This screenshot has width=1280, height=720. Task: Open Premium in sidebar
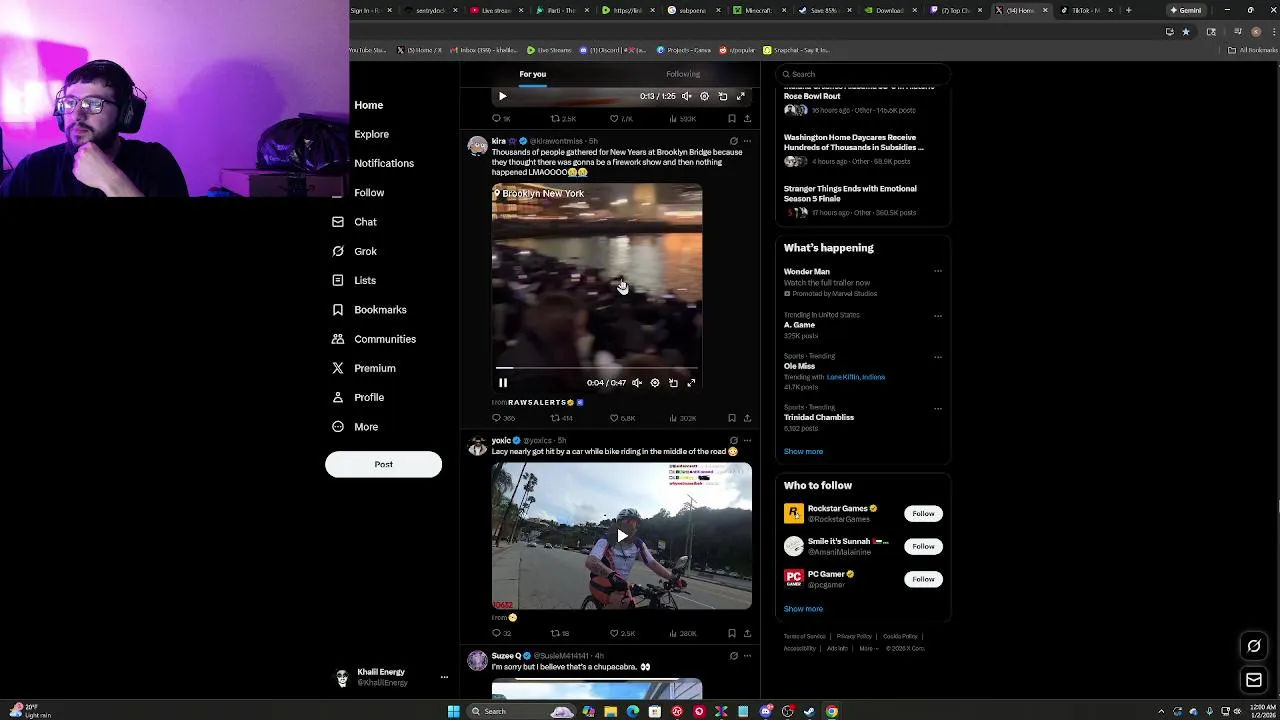(363, 368)
